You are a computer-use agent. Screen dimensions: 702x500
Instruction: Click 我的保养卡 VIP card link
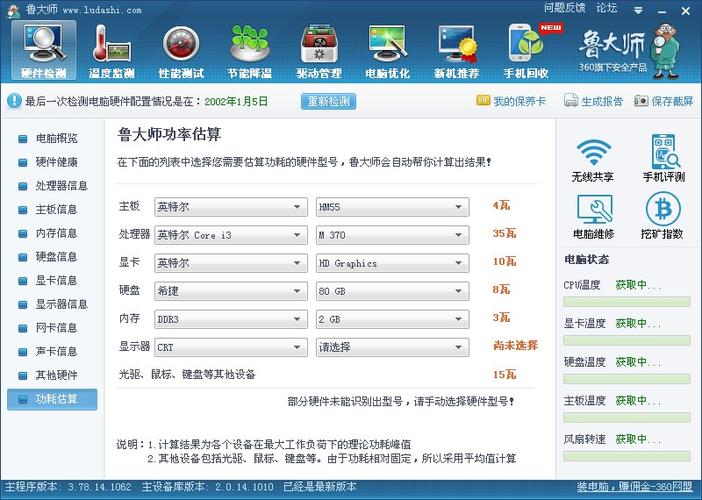[511, 101]
